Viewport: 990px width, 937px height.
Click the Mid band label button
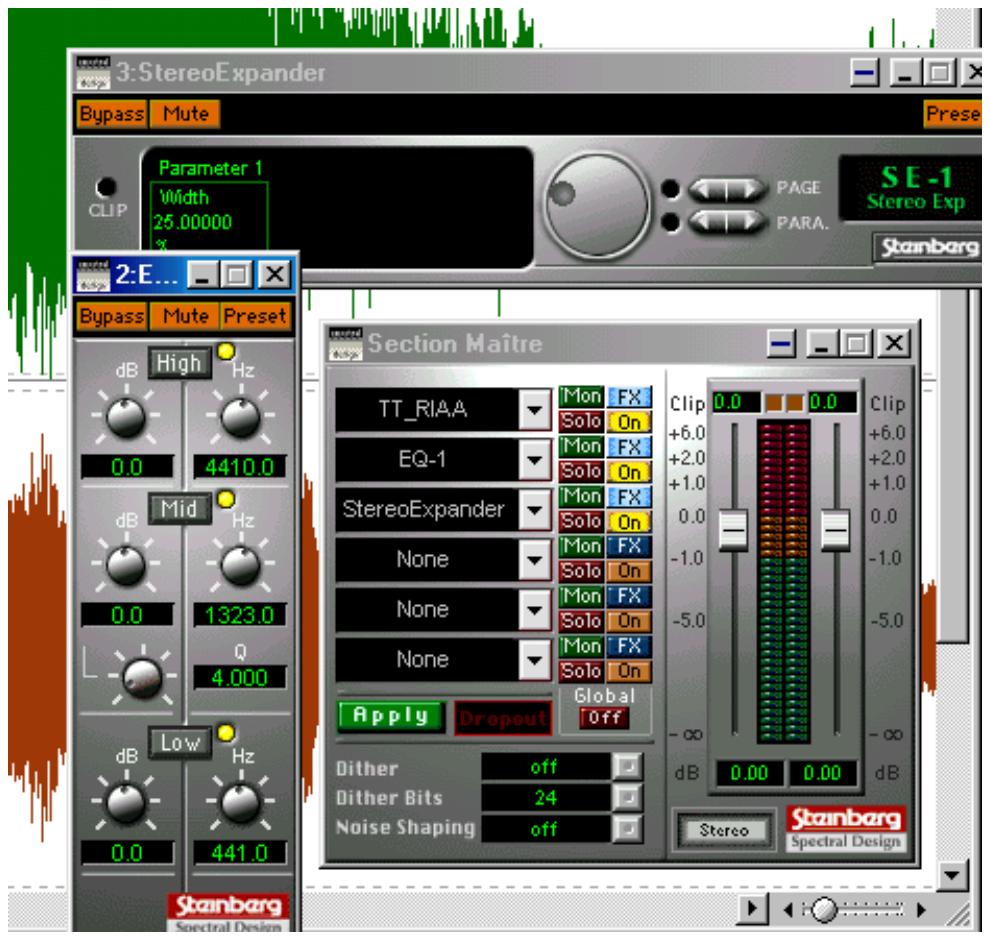(x=179, y=509)
